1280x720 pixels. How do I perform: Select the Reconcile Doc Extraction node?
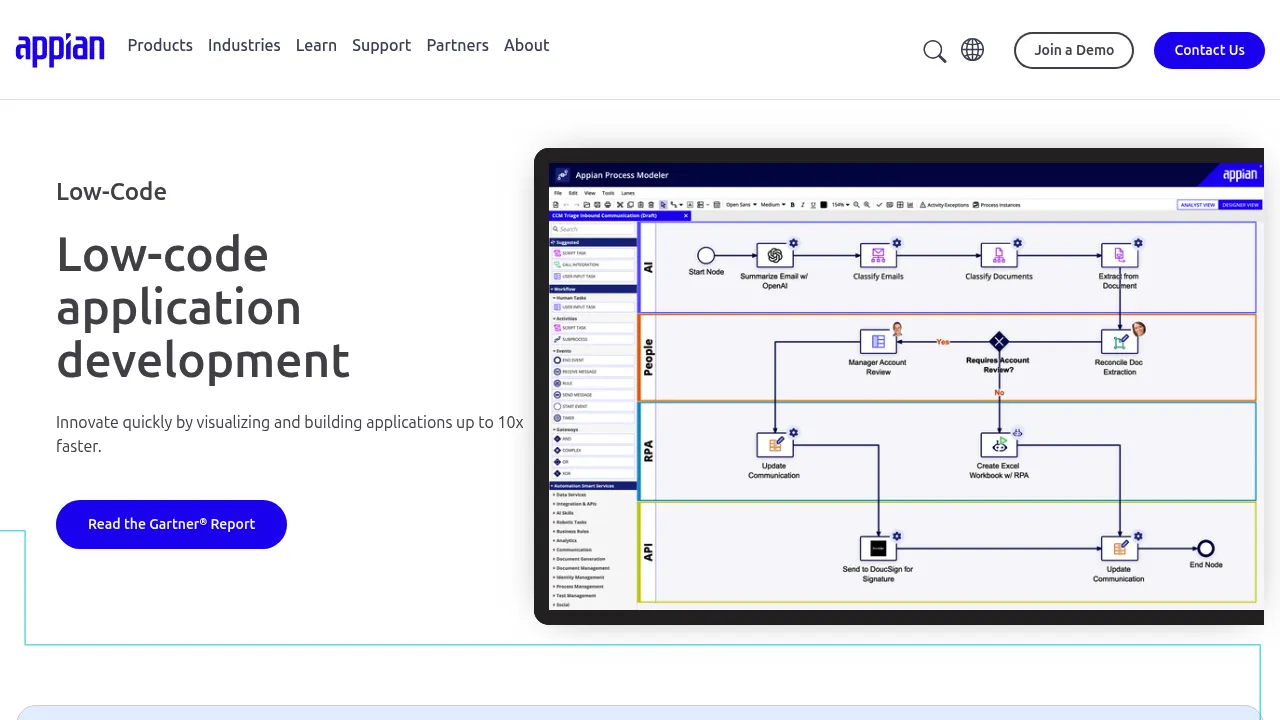[1119, 341]
